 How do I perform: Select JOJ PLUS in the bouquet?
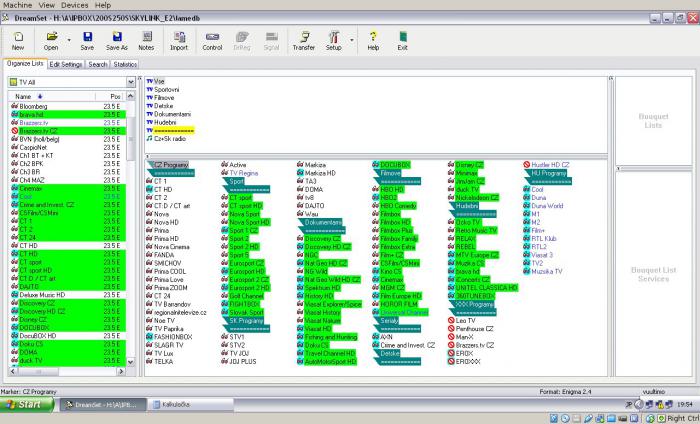click(239, 362)
